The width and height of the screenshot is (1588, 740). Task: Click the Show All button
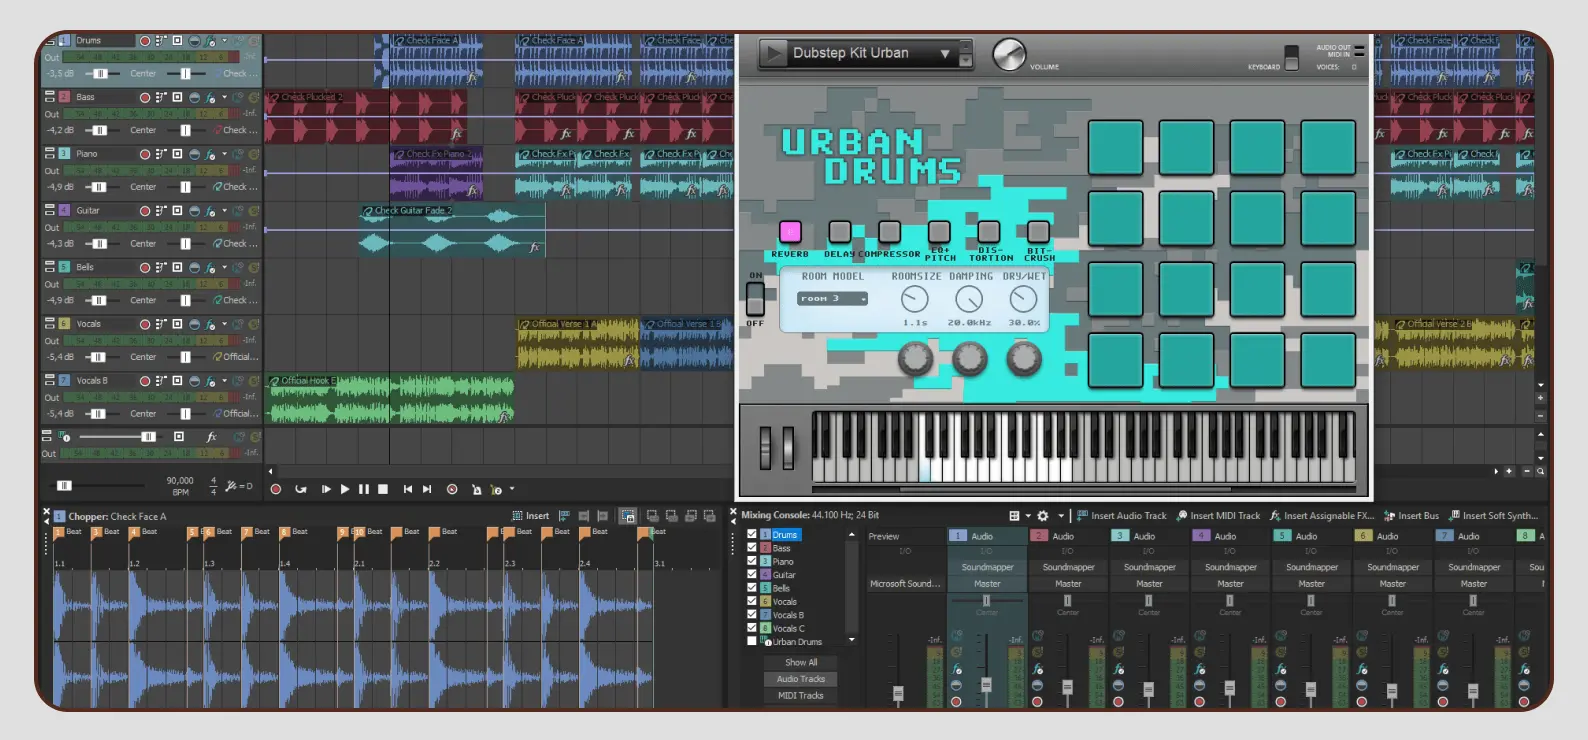[801, 662]
